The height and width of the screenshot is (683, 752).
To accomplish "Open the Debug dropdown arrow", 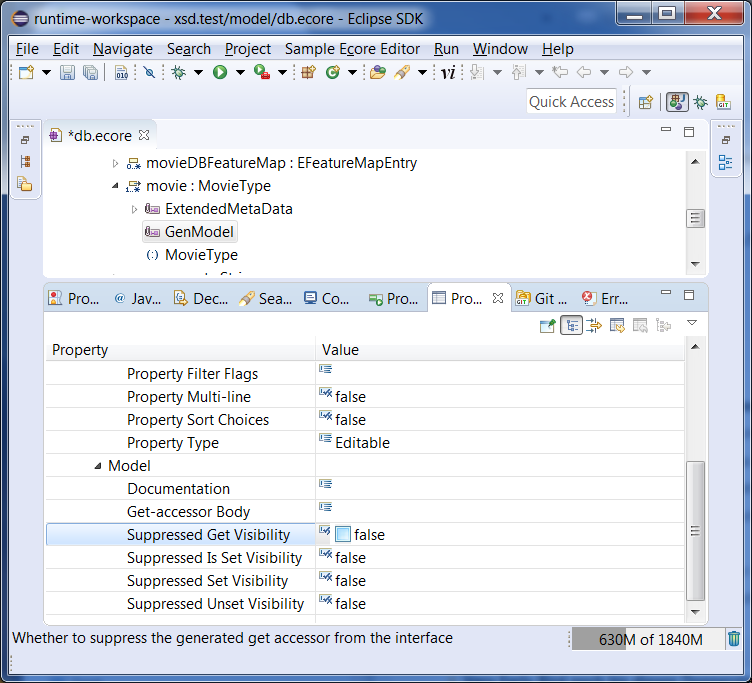I will (x=198, y=72).
